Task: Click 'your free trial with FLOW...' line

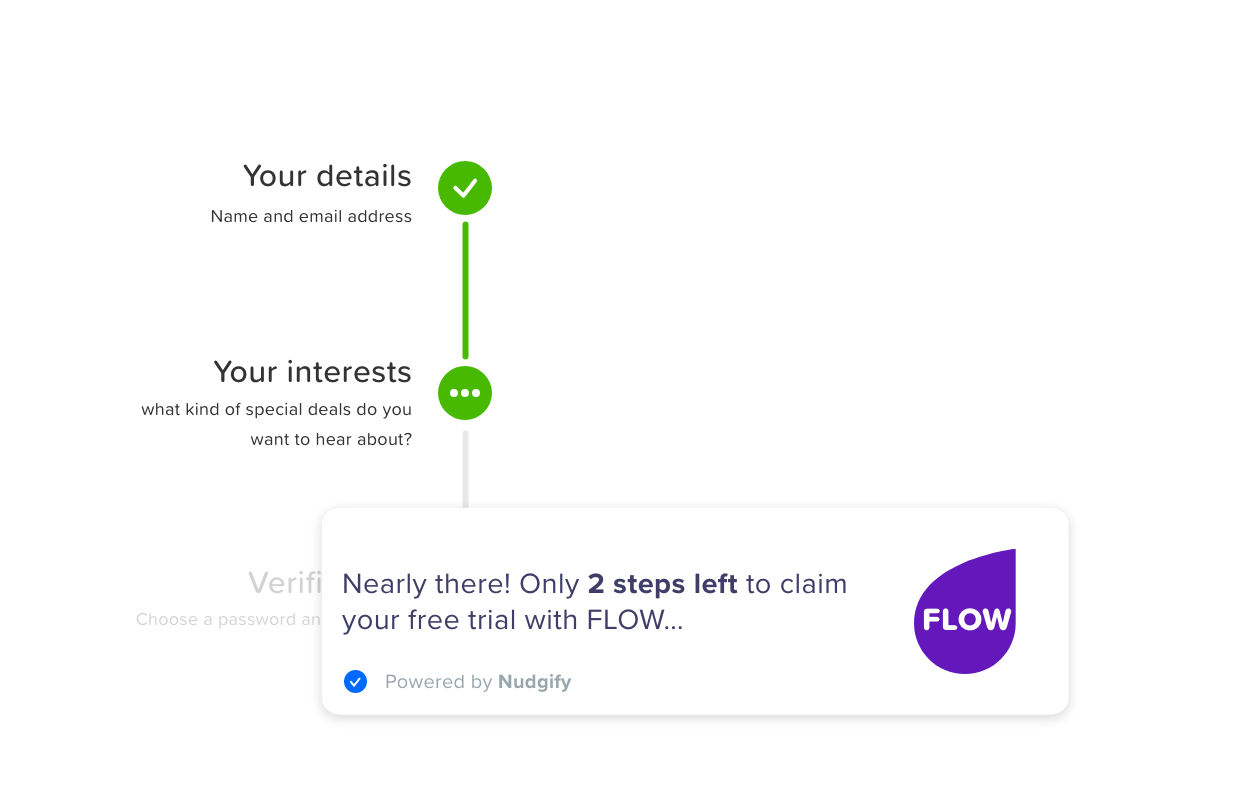Action: coord(512,620)
